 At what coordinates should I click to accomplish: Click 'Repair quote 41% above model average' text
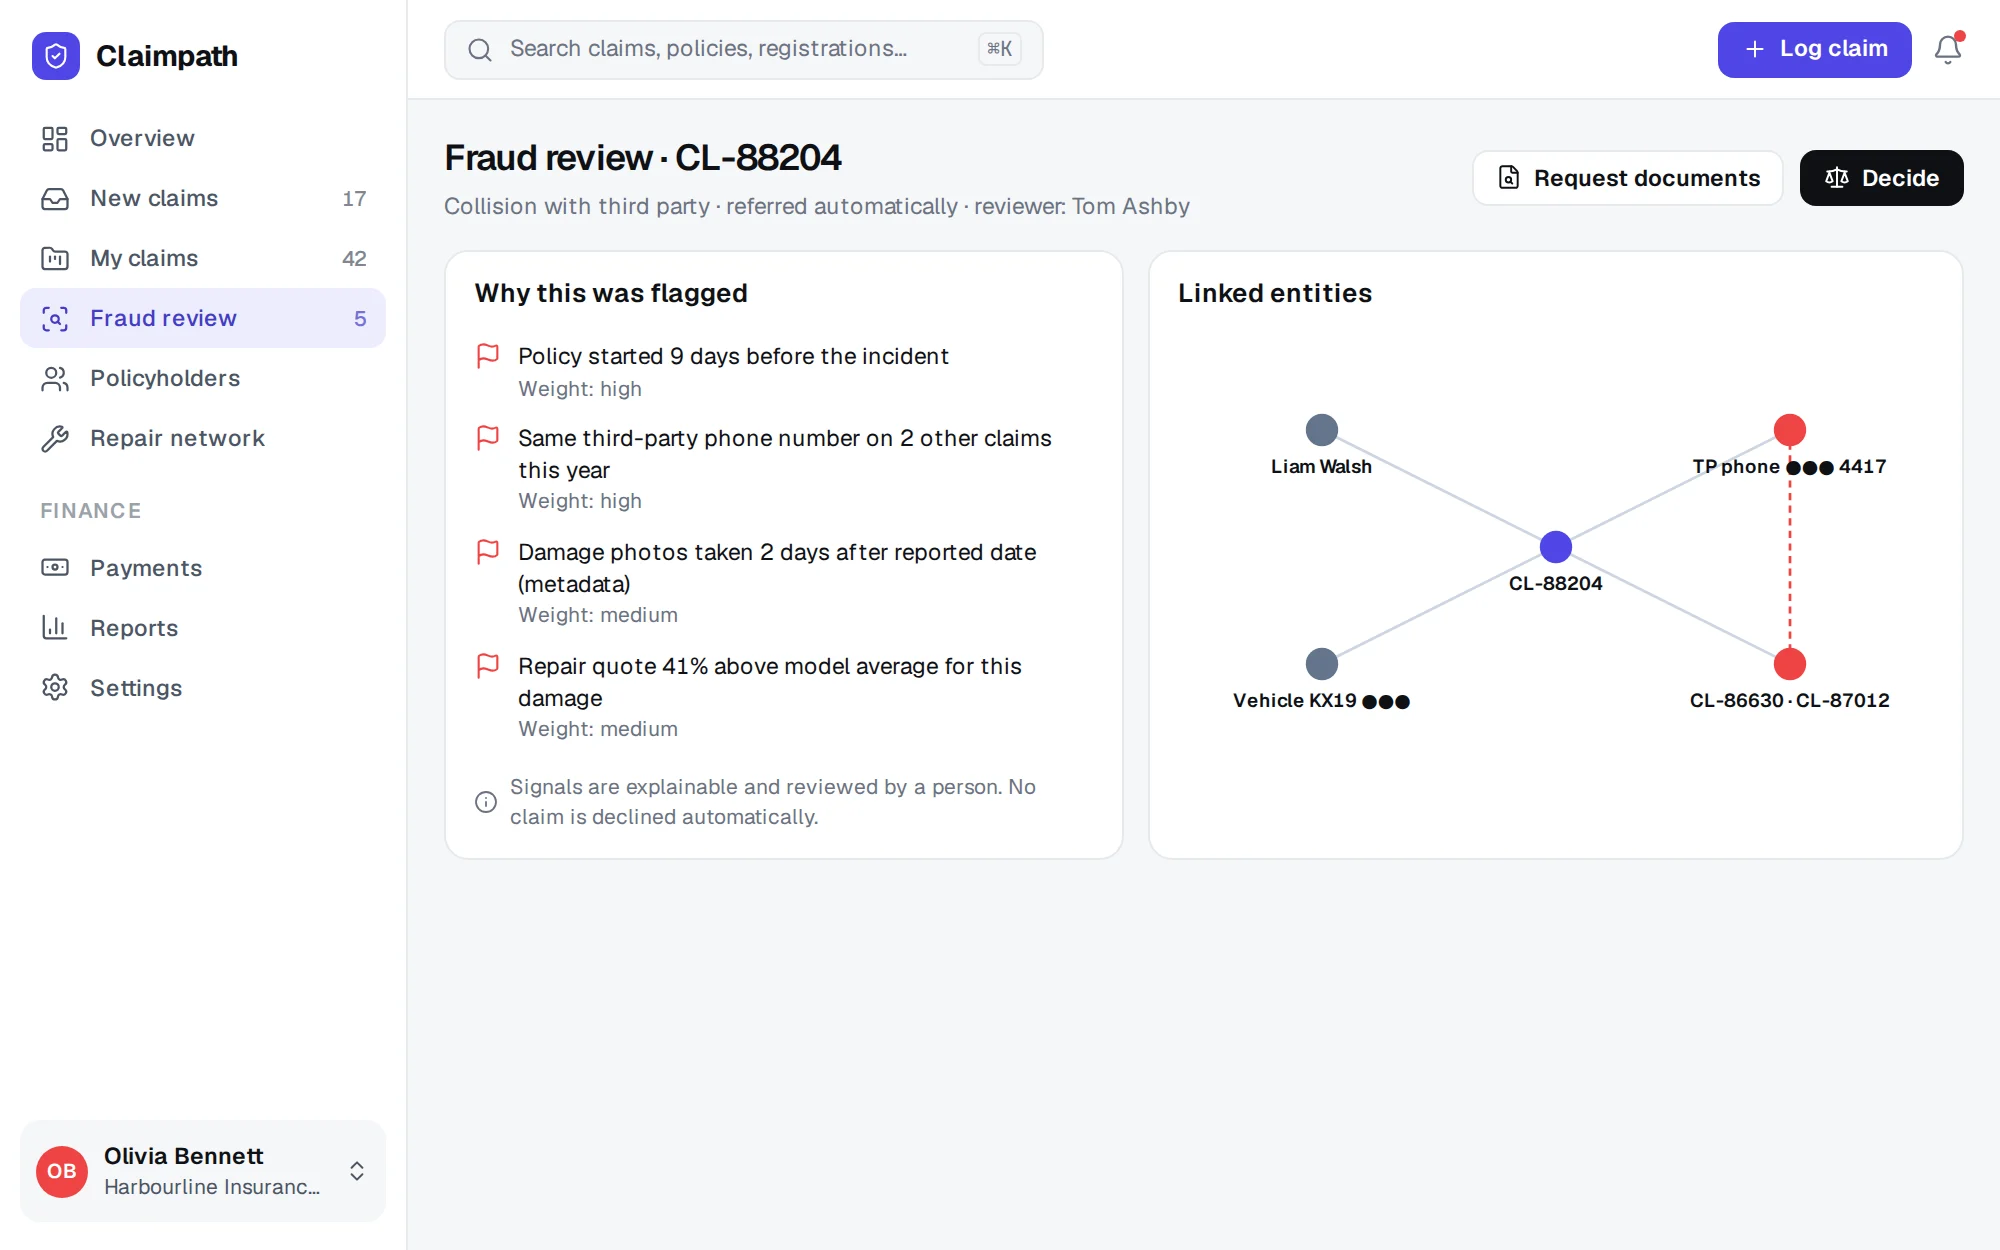(769, 682)
